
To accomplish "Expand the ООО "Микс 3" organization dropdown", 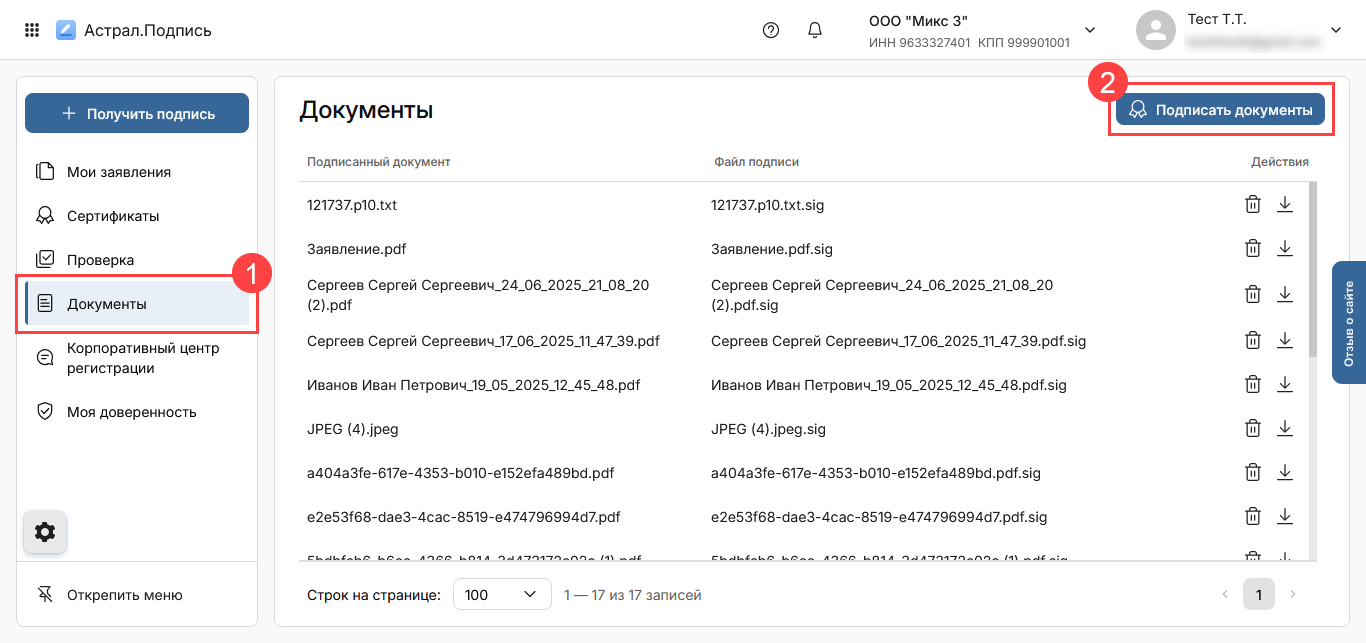I will tap(1090, 30).
